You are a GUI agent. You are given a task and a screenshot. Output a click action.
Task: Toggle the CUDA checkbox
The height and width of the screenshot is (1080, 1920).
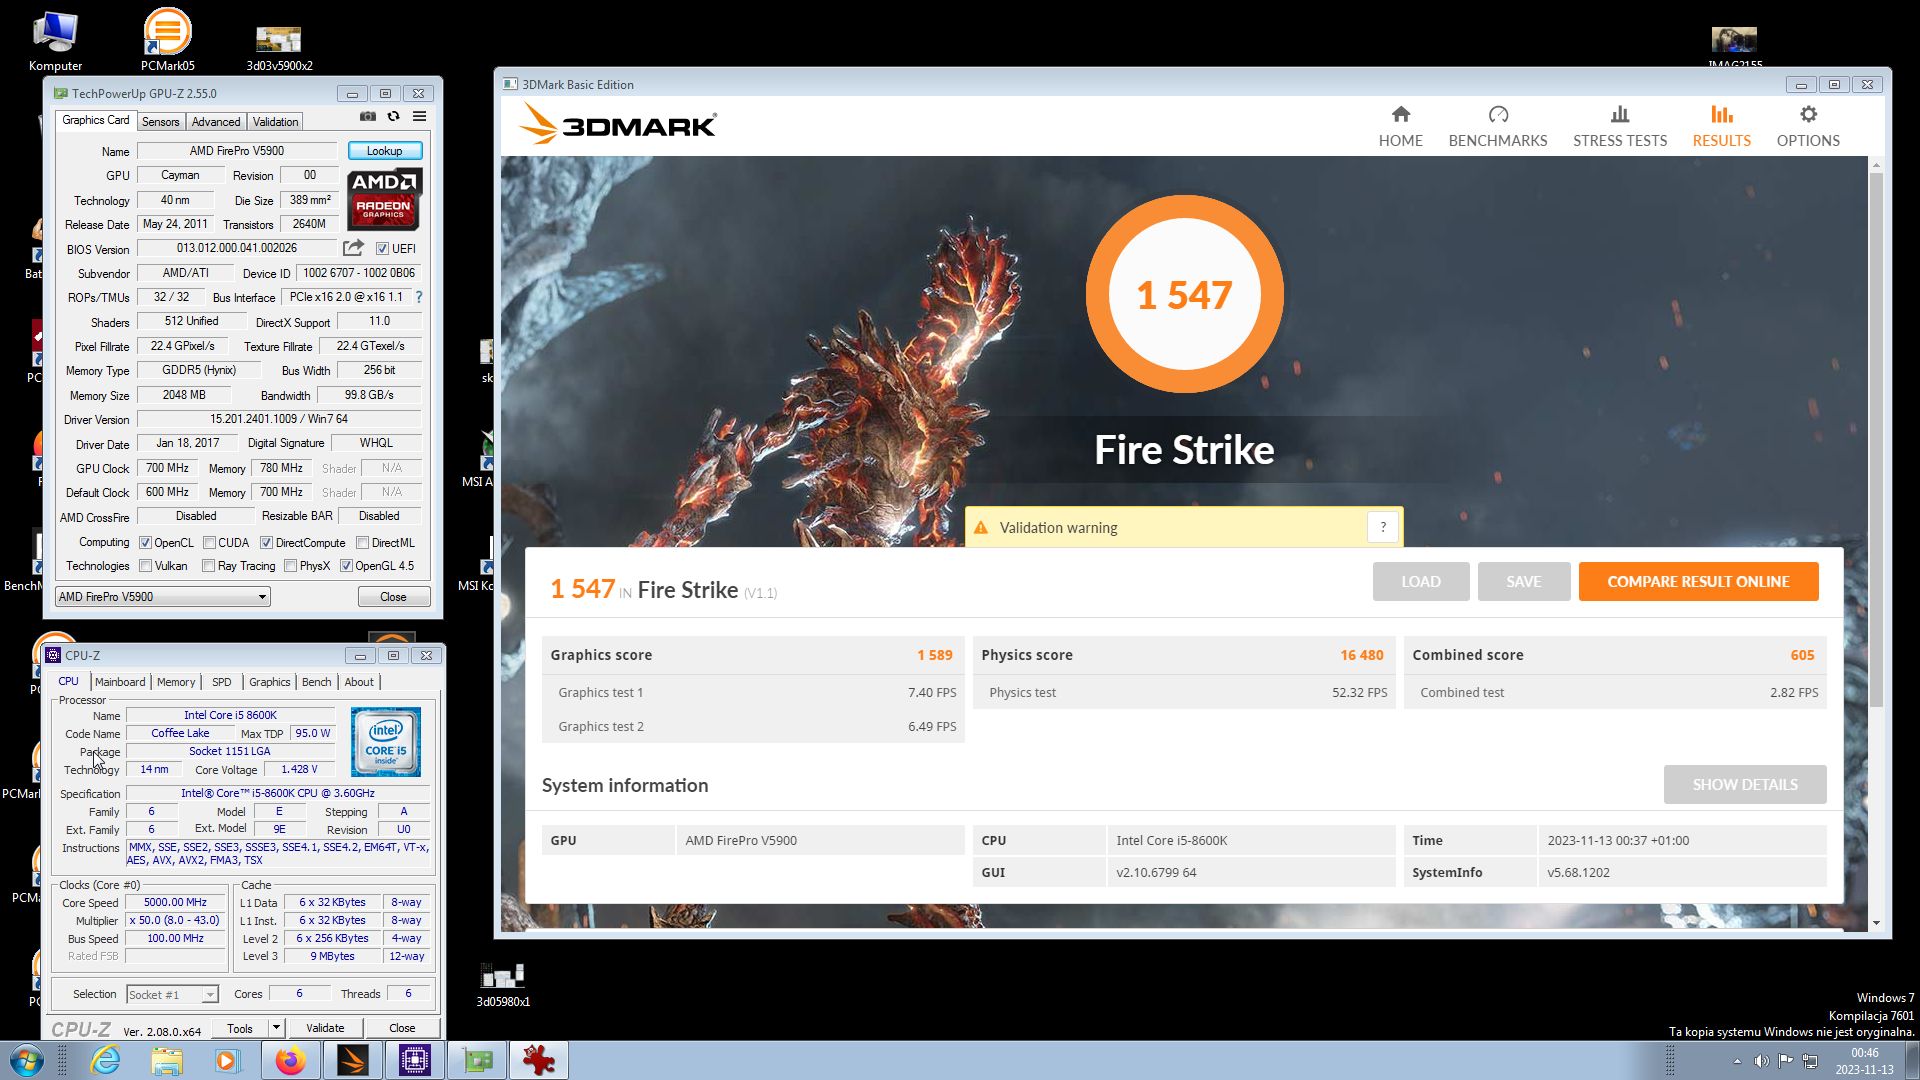[x=209, y=543]
